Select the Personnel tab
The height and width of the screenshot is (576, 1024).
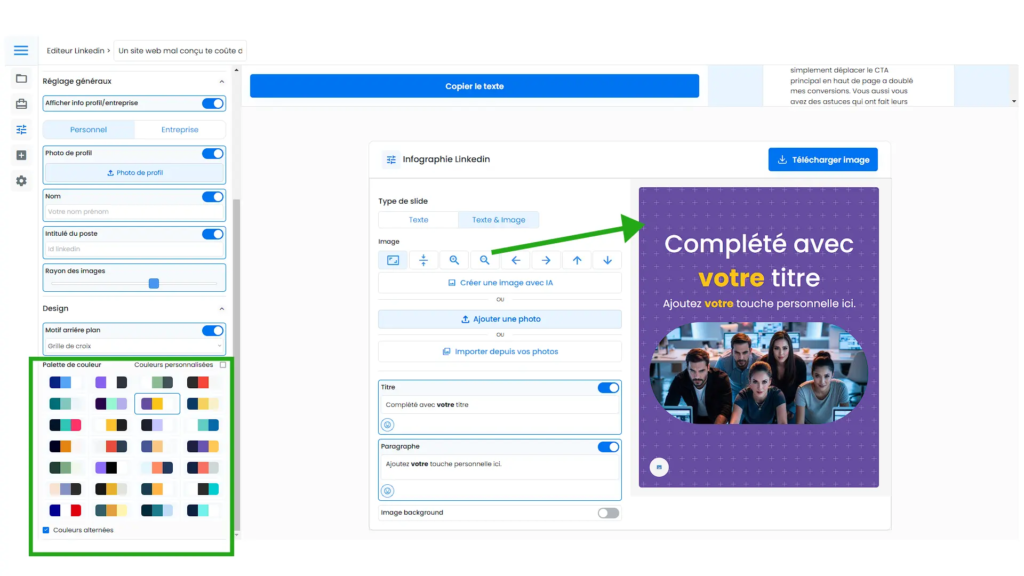pyautogui.click(x=89, y=129)
